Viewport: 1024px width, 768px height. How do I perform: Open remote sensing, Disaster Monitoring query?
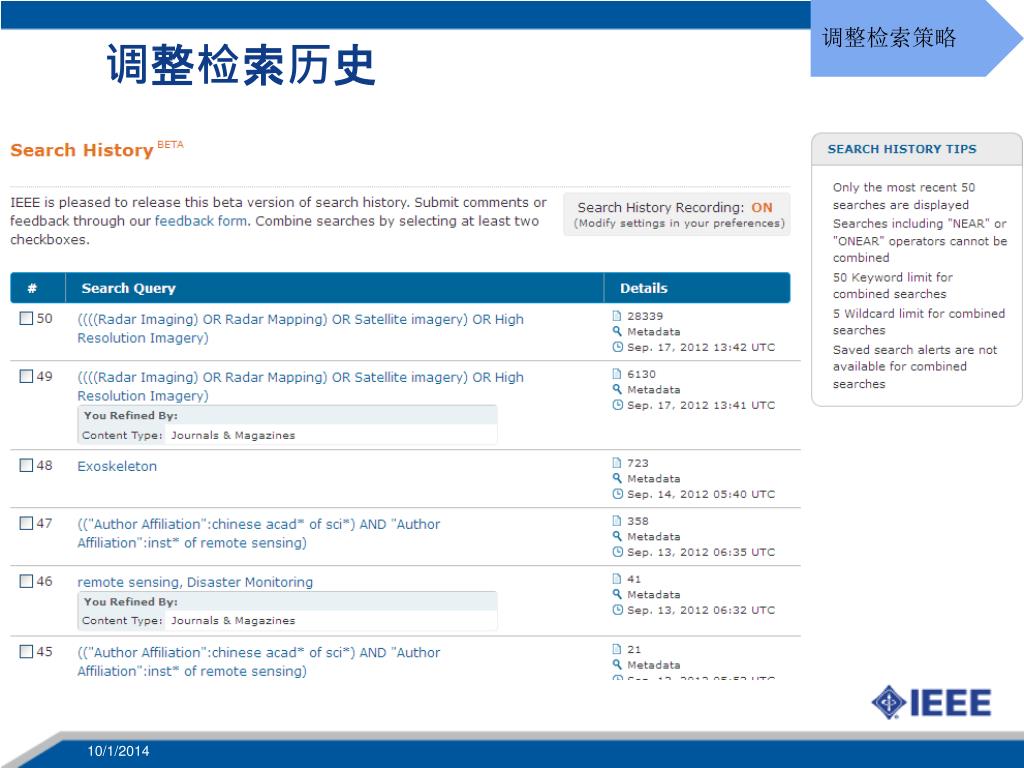click(195, 582)
